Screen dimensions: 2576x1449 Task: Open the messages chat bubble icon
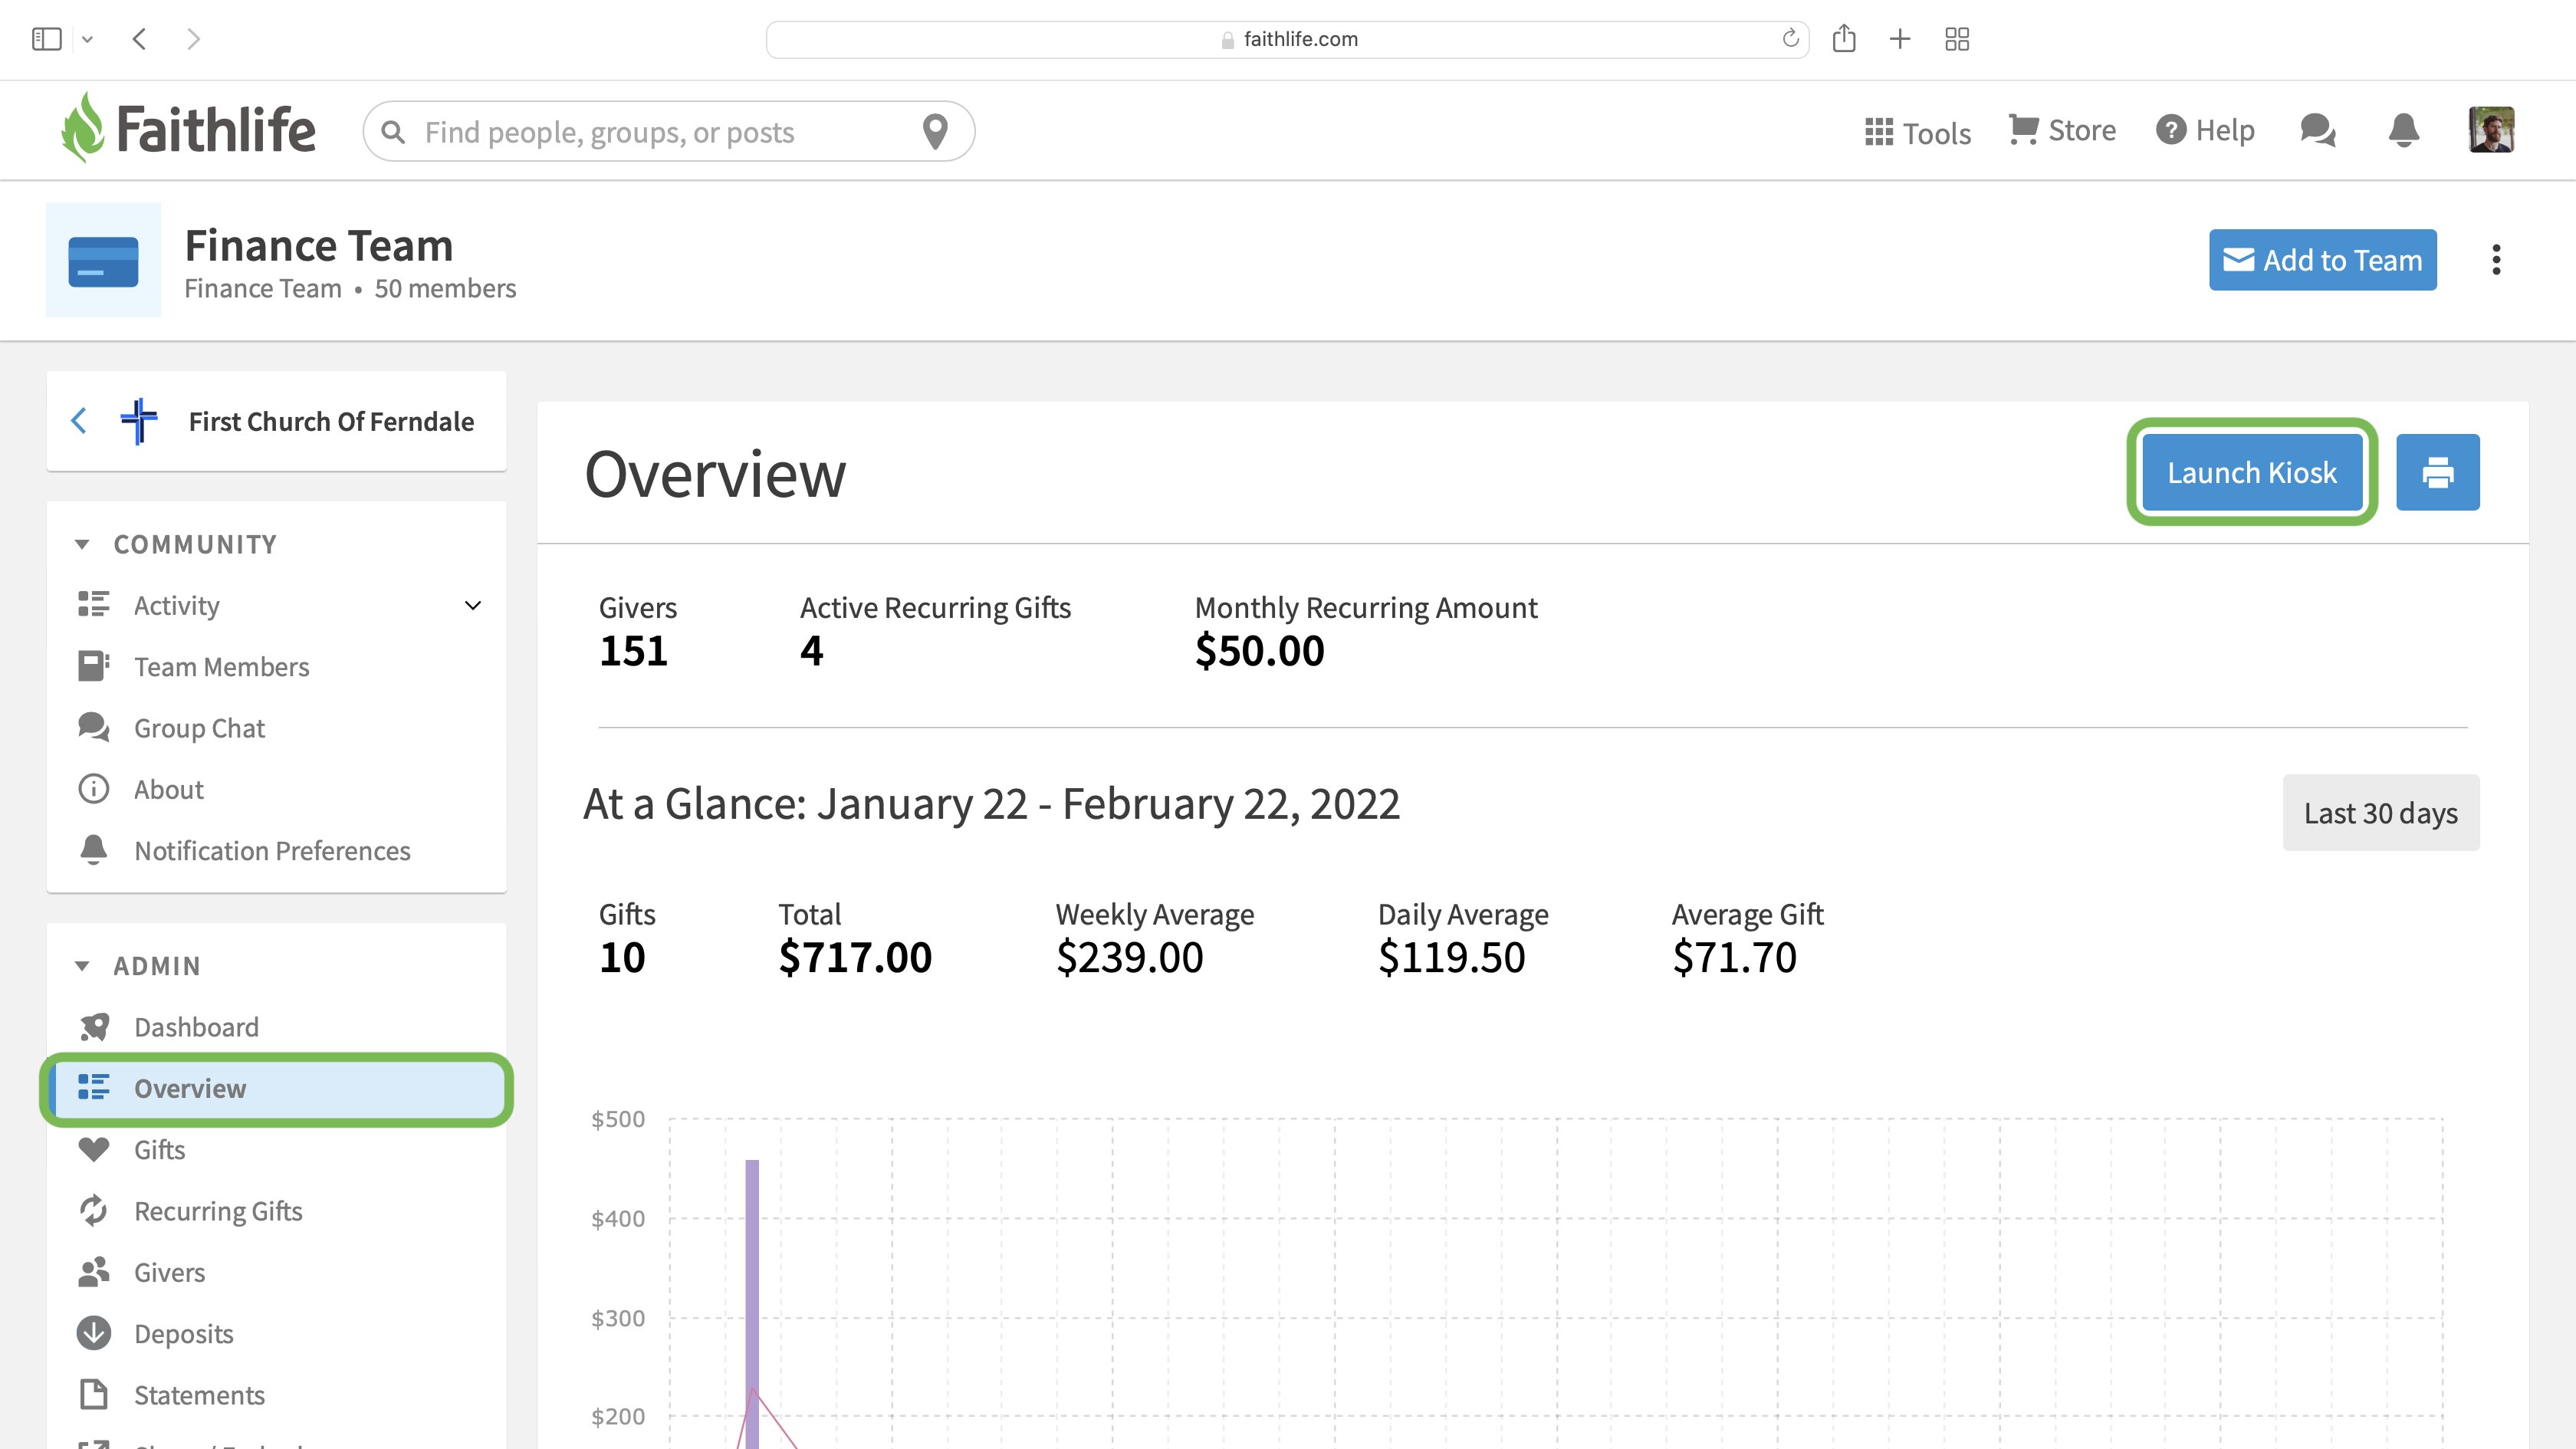pos(2317,130)
